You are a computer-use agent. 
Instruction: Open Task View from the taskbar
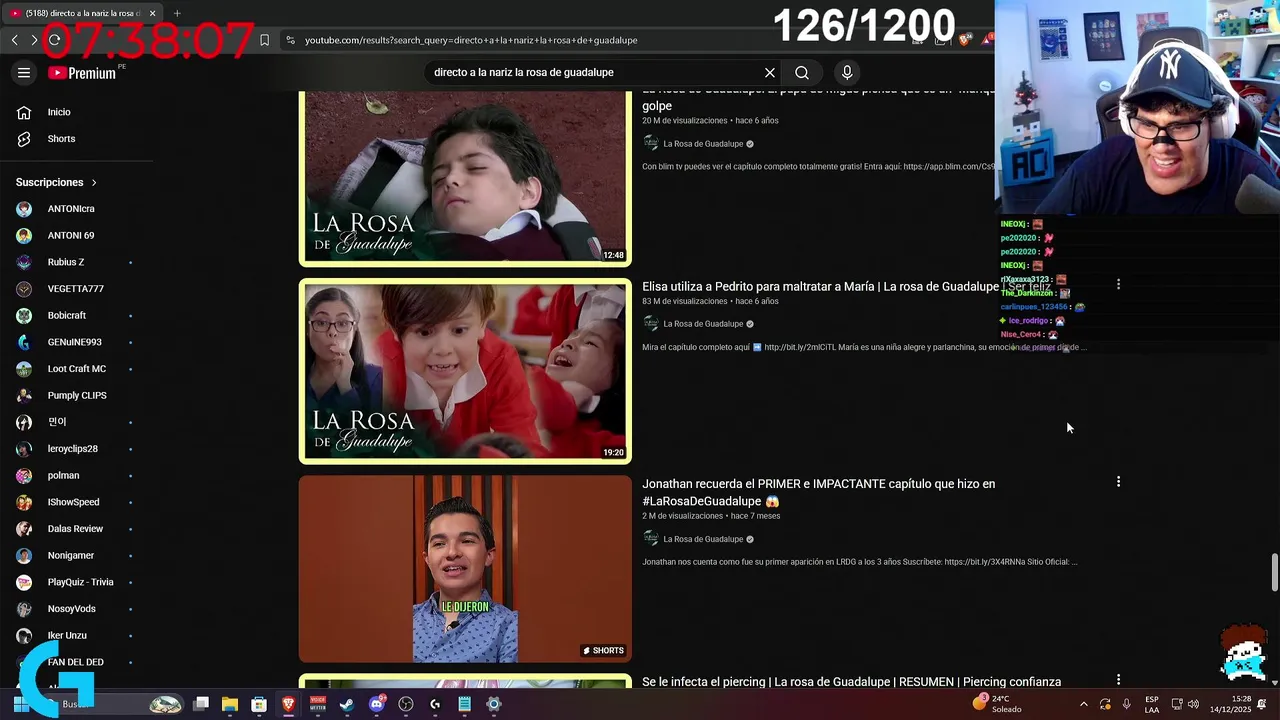click(x=201, y=704)
